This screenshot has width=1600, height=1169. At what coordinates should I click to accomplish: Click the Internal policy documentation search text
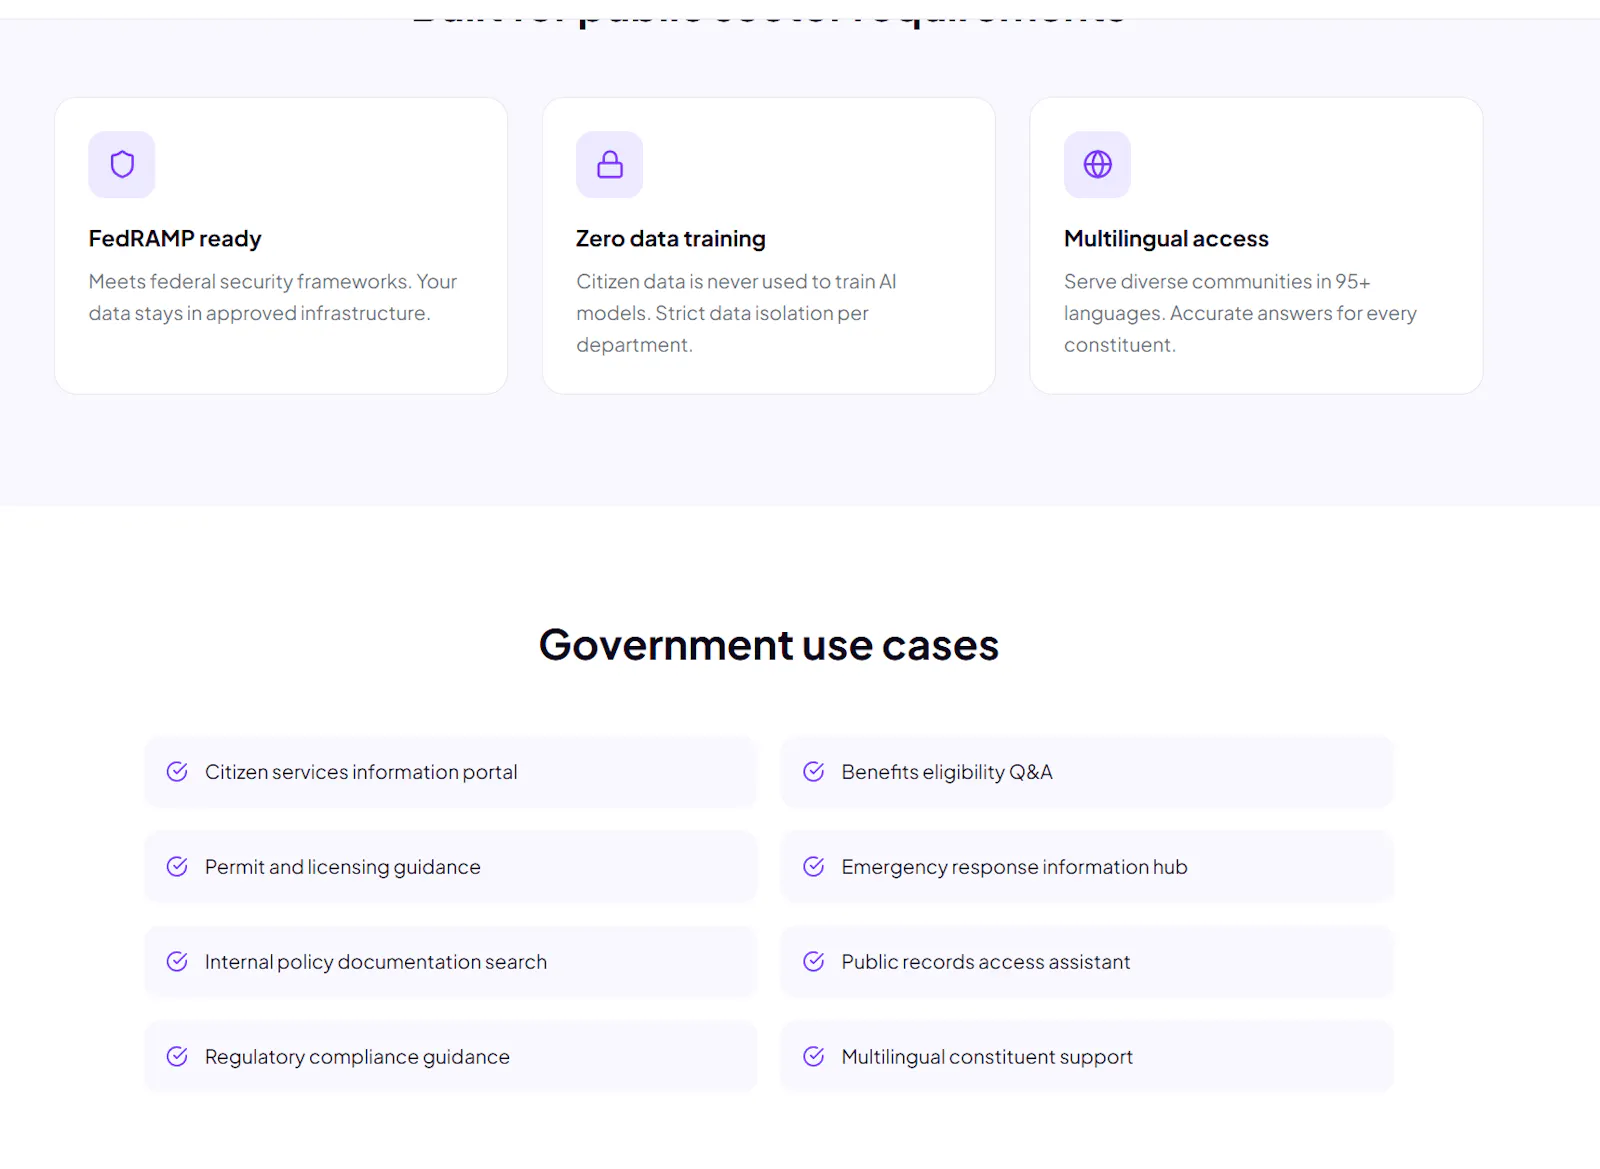pyautogui.click(x=376, y=962)
